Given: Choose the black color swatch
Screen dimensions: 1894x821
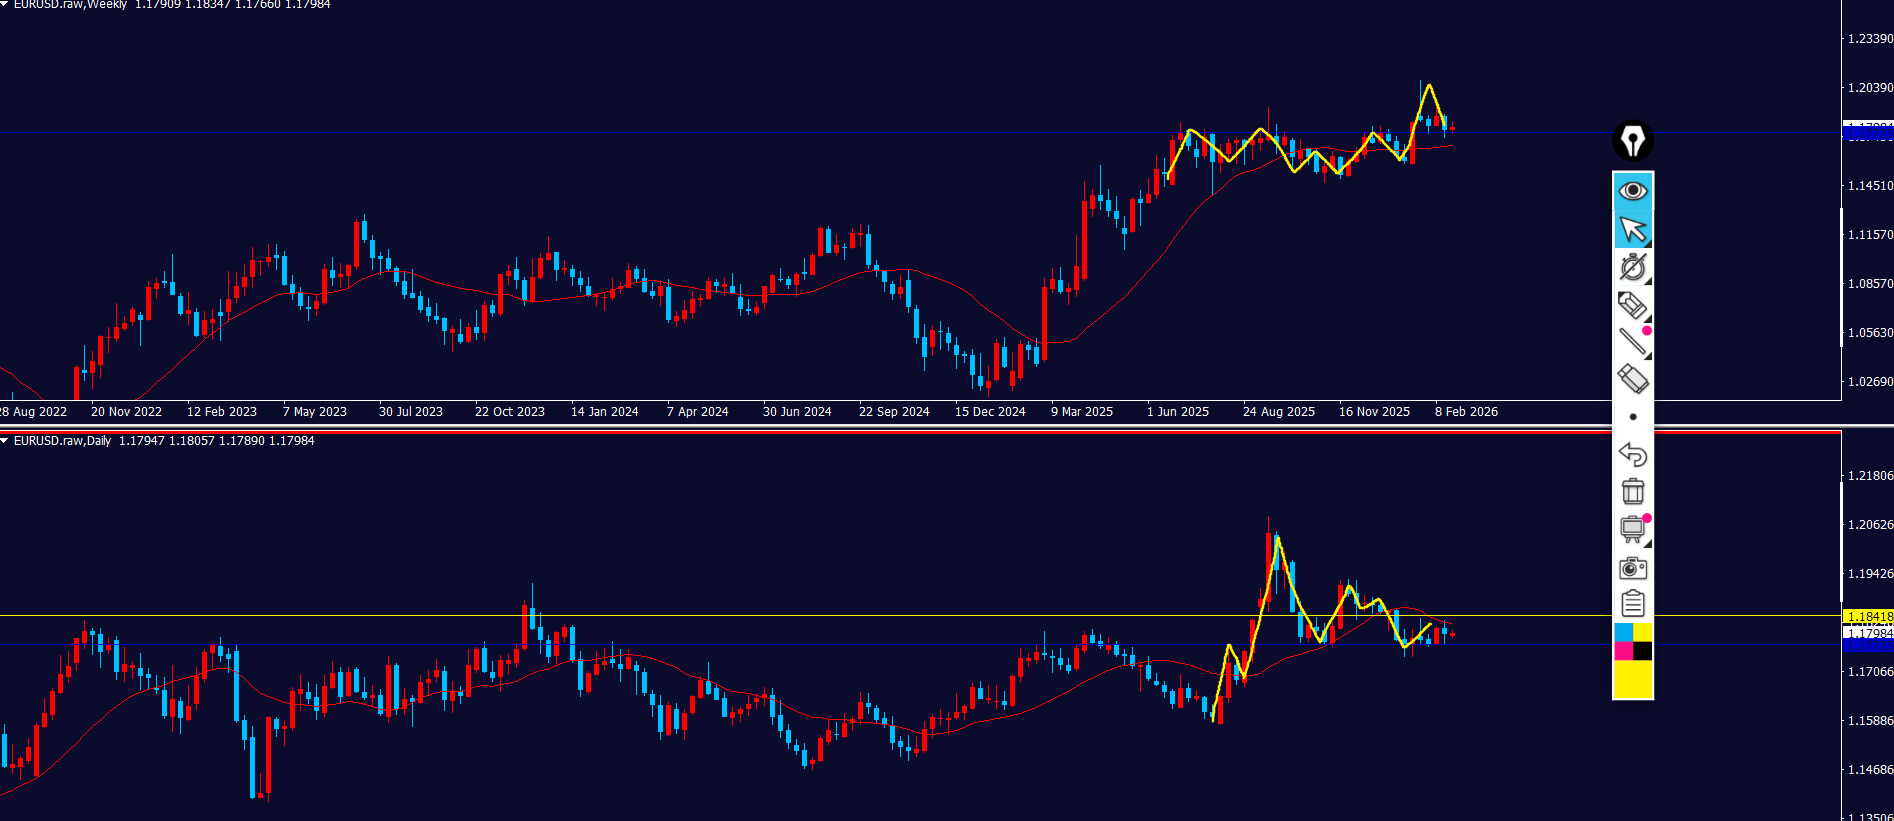Looking at the screenshot, I should 1642,651.
